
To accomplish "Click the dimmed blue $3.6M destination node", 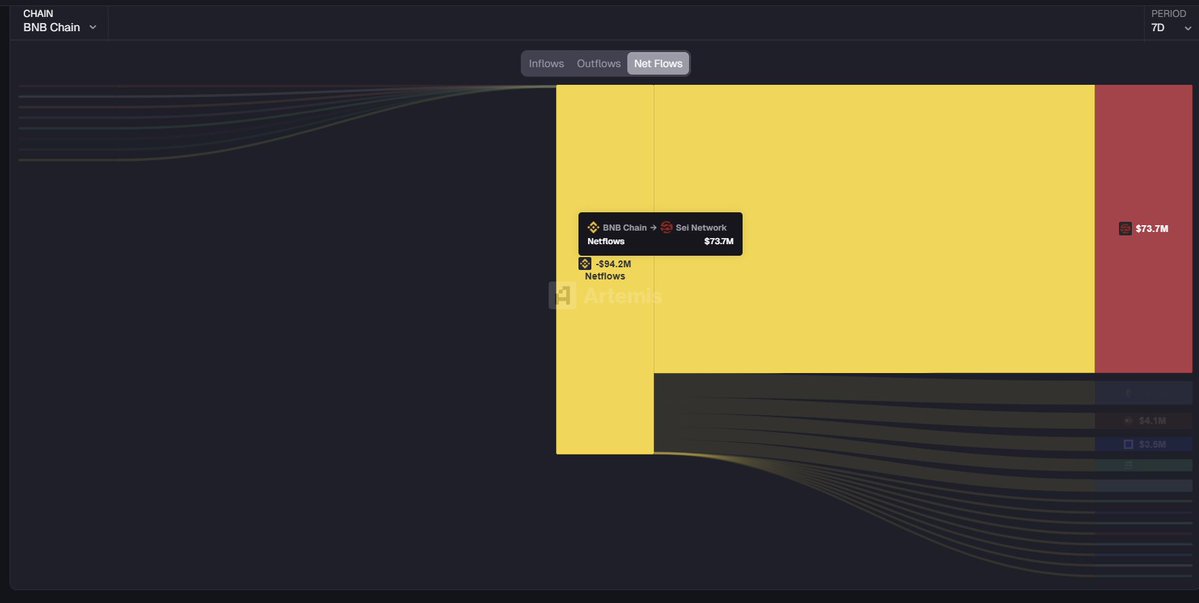I will point(1143,444).
